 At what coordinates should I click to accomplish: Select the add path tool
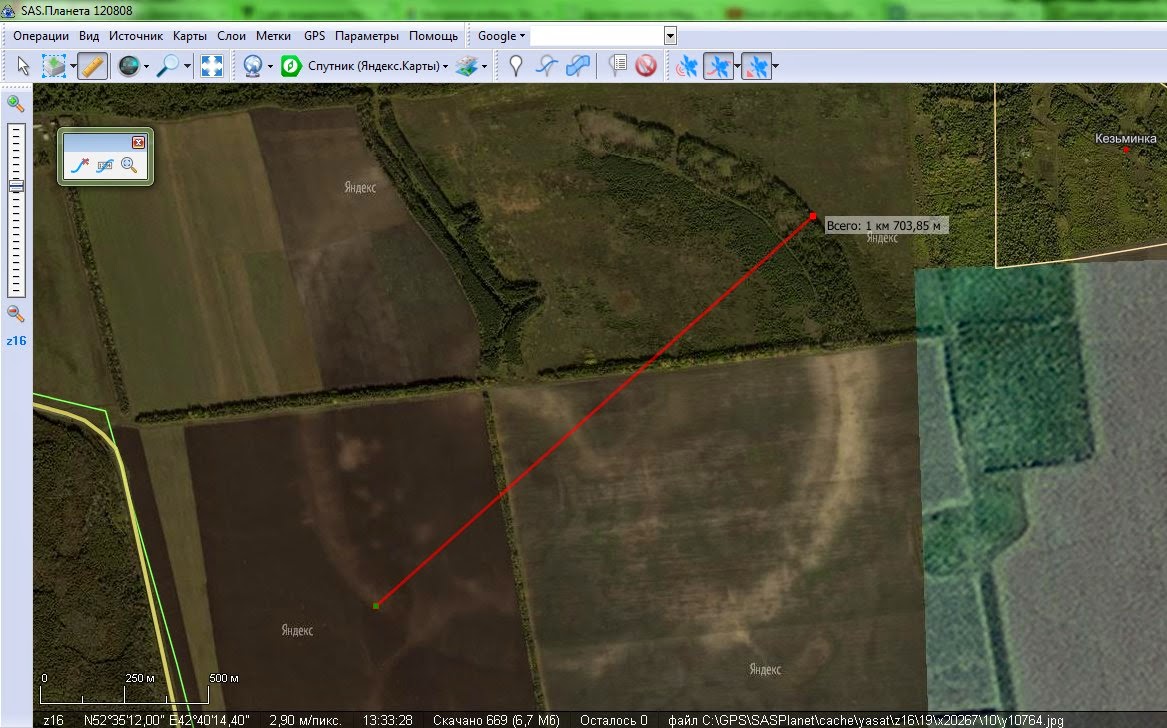click(x=546, y=66)
